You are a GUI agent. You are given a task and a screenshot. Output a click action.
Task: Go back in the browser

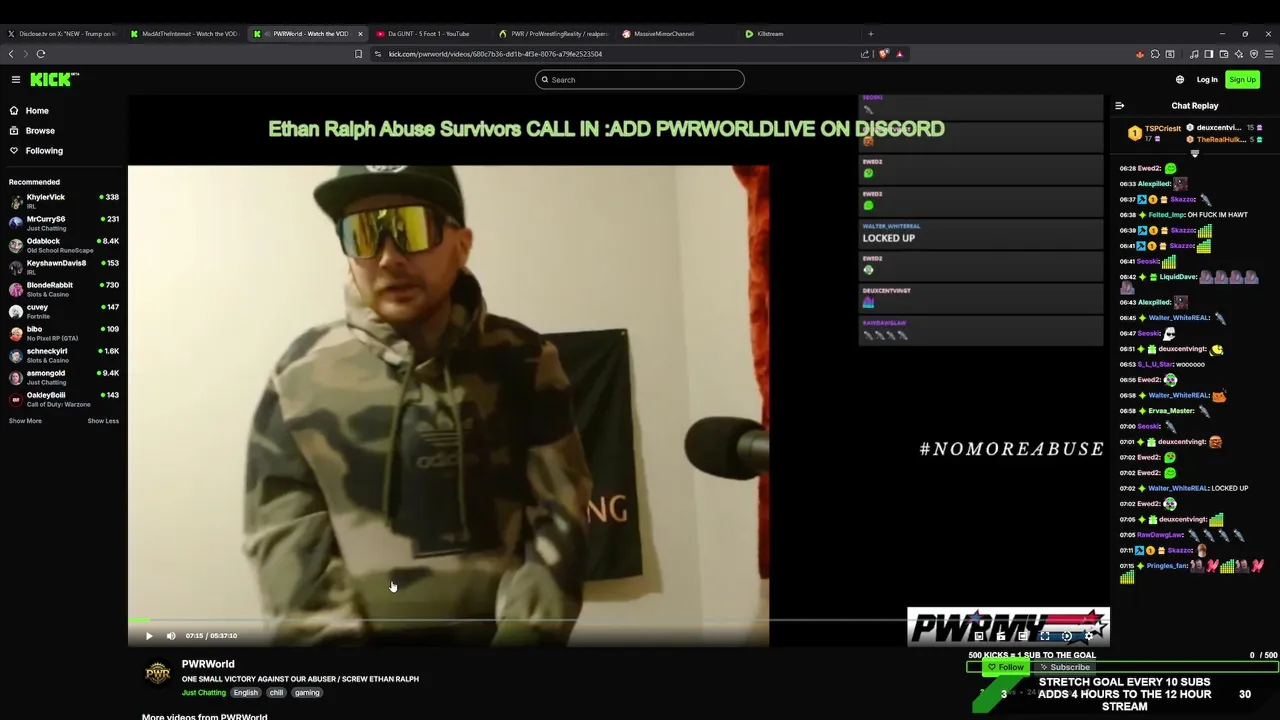coord(11,54)
